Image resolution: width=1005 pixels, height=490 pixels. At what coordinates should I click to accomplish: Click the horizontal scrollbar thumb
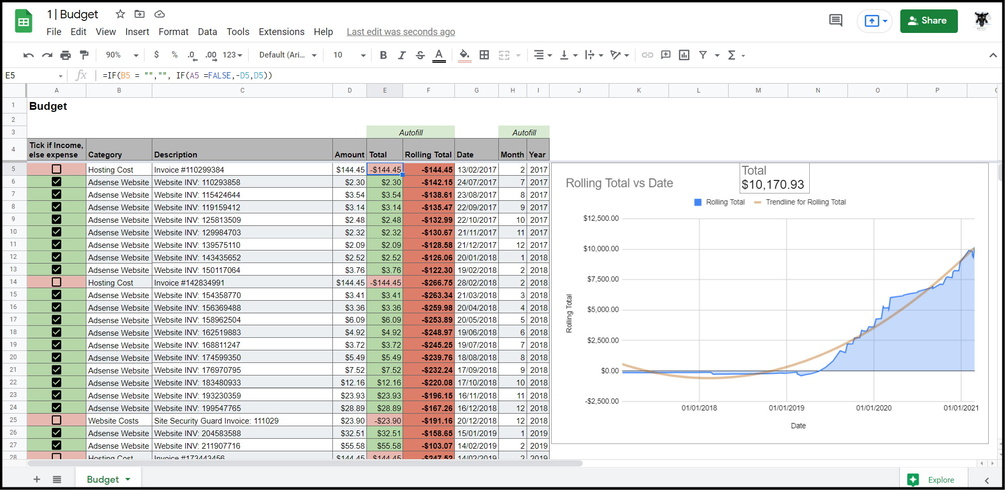(304, 462)
